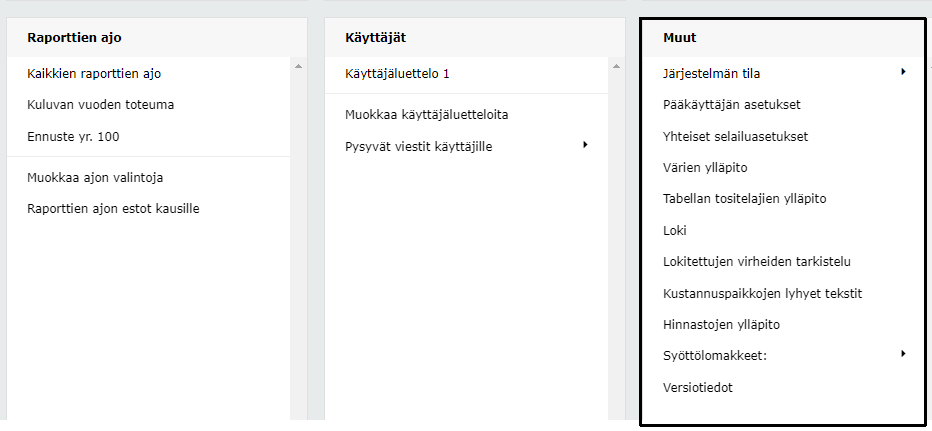Expand the Syöttölomakkeet submenu arrow
This screenshot has height=431, width=932.
tap(902, 354)
